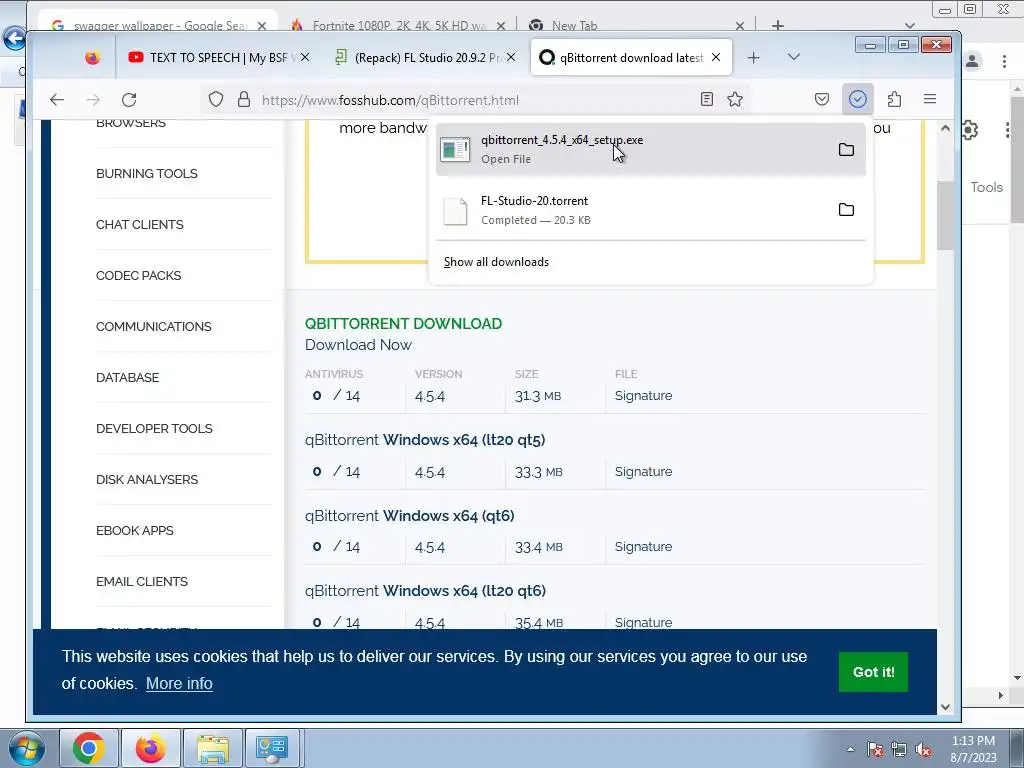
Task: Open pinned Firefox tab icon
Action: [93, 57]
